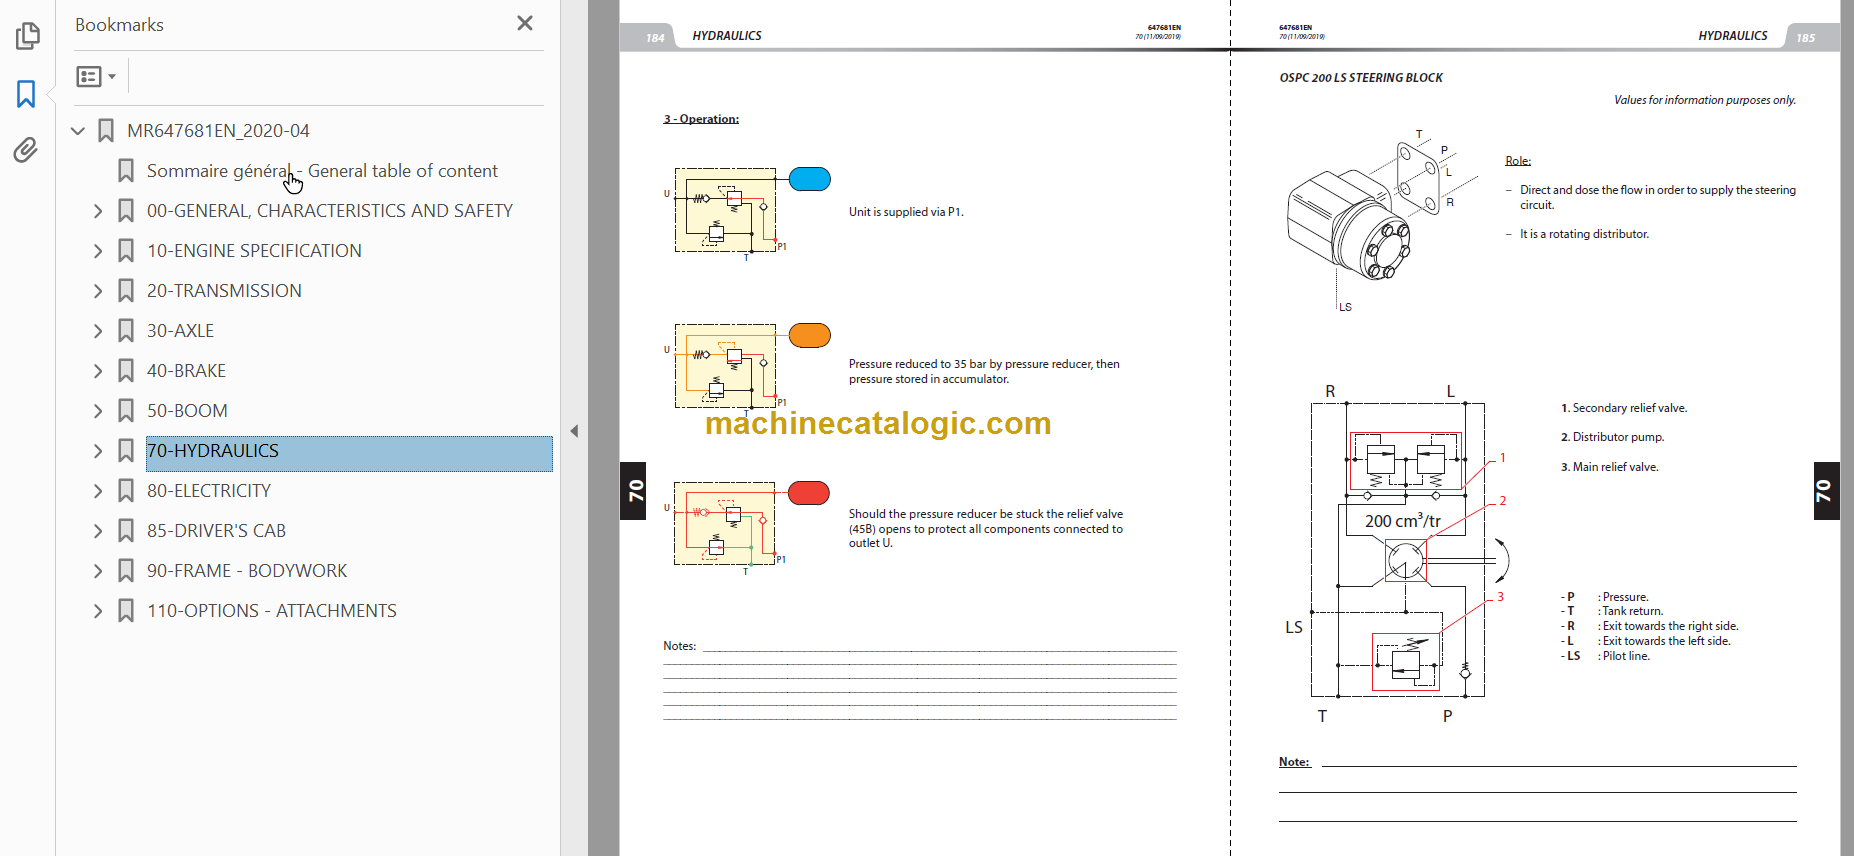Image resolution: width=1854 pixels, height=856 pixels.
Task: Click the 'OSPC 200 LS STEERING BLOCK' title
Action: (1361, 78)
